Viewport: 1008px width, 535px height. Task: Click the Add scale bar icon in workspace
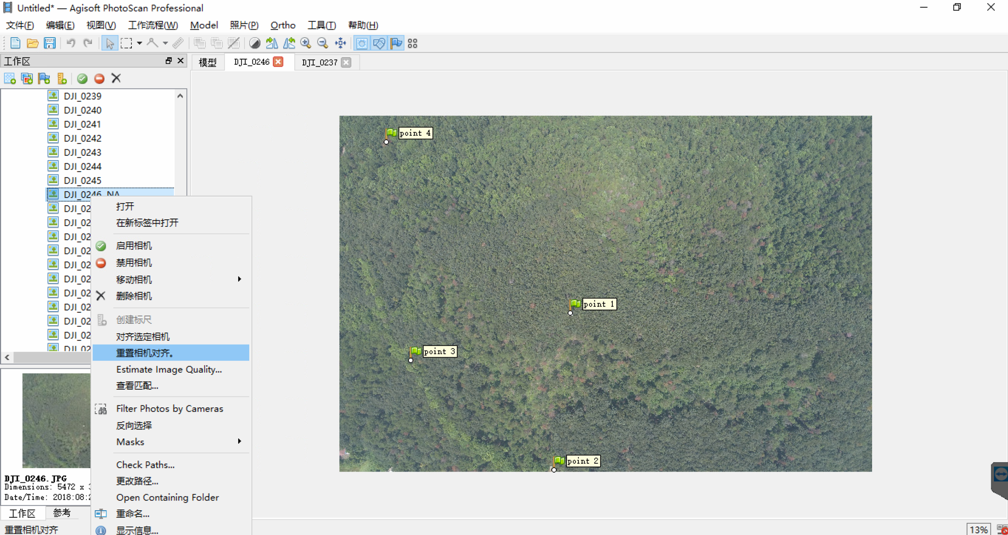[62, 78]
